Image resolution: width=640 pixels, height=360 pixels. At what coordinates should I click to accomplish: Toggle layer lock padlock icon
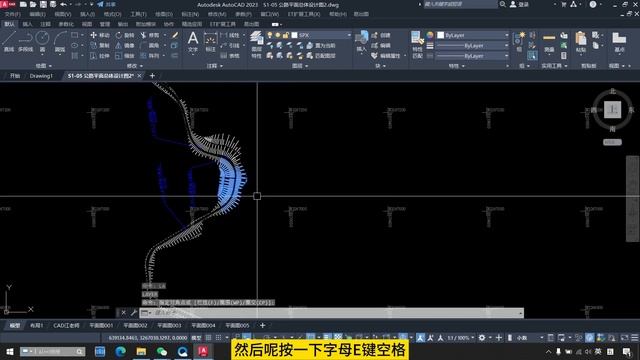[x=285, y=36]
